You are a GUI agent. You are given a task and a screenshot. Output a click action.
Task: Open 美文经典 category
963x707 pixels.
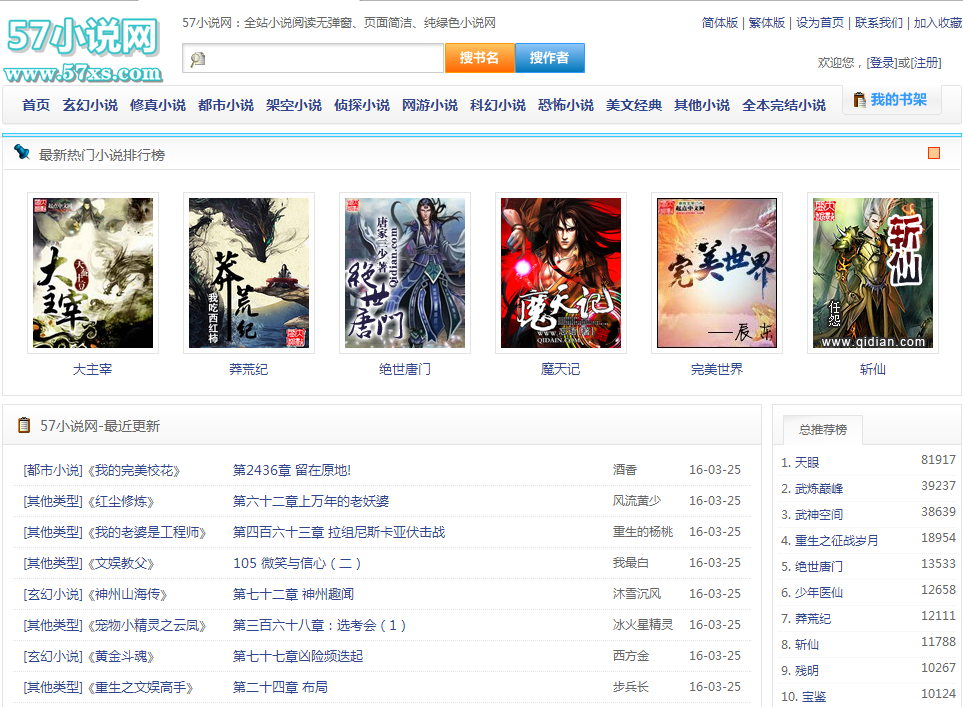(x=634, y=105)
